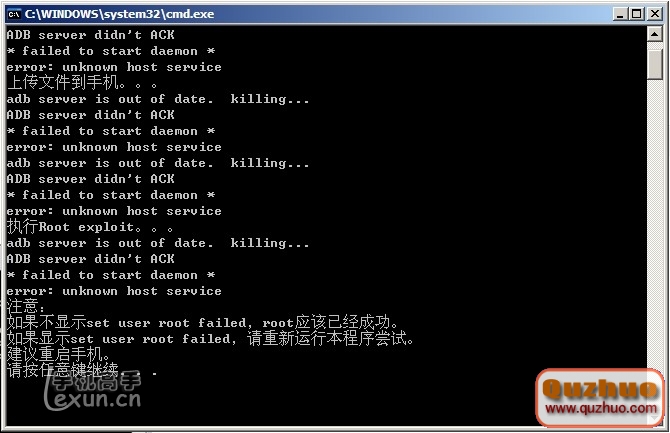Click the 注意: heading in the console

pyautogui.click(x=26, y=306)
